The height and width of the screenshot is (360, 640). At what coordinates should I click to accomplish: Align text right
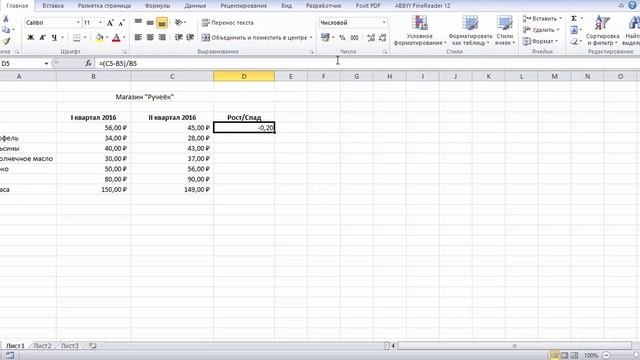pos(162,38)
